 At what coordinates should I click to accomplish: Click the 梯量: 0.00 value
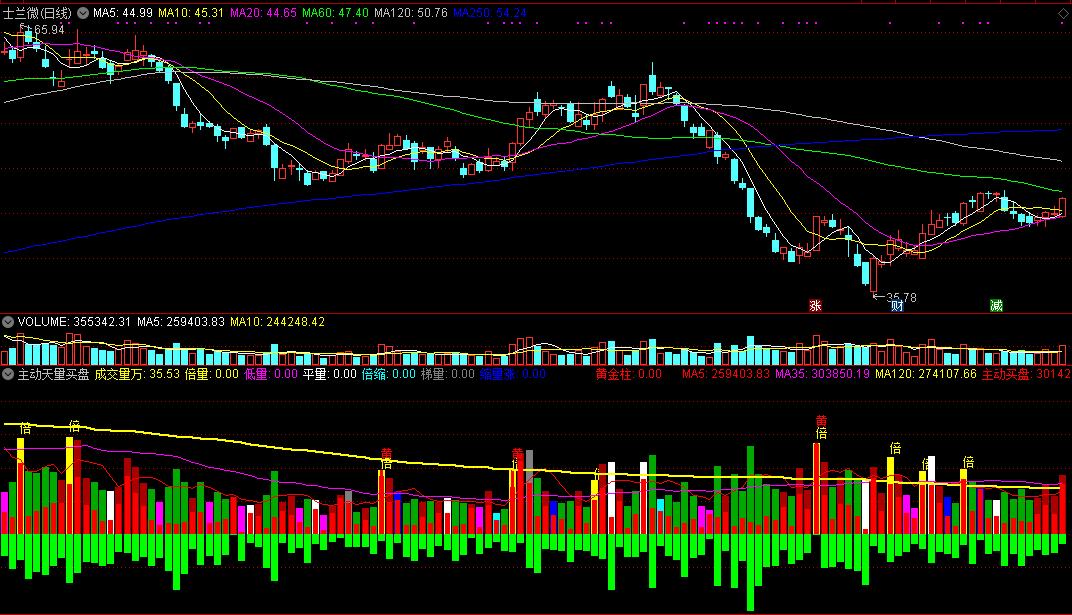click(x=448, y=374)
